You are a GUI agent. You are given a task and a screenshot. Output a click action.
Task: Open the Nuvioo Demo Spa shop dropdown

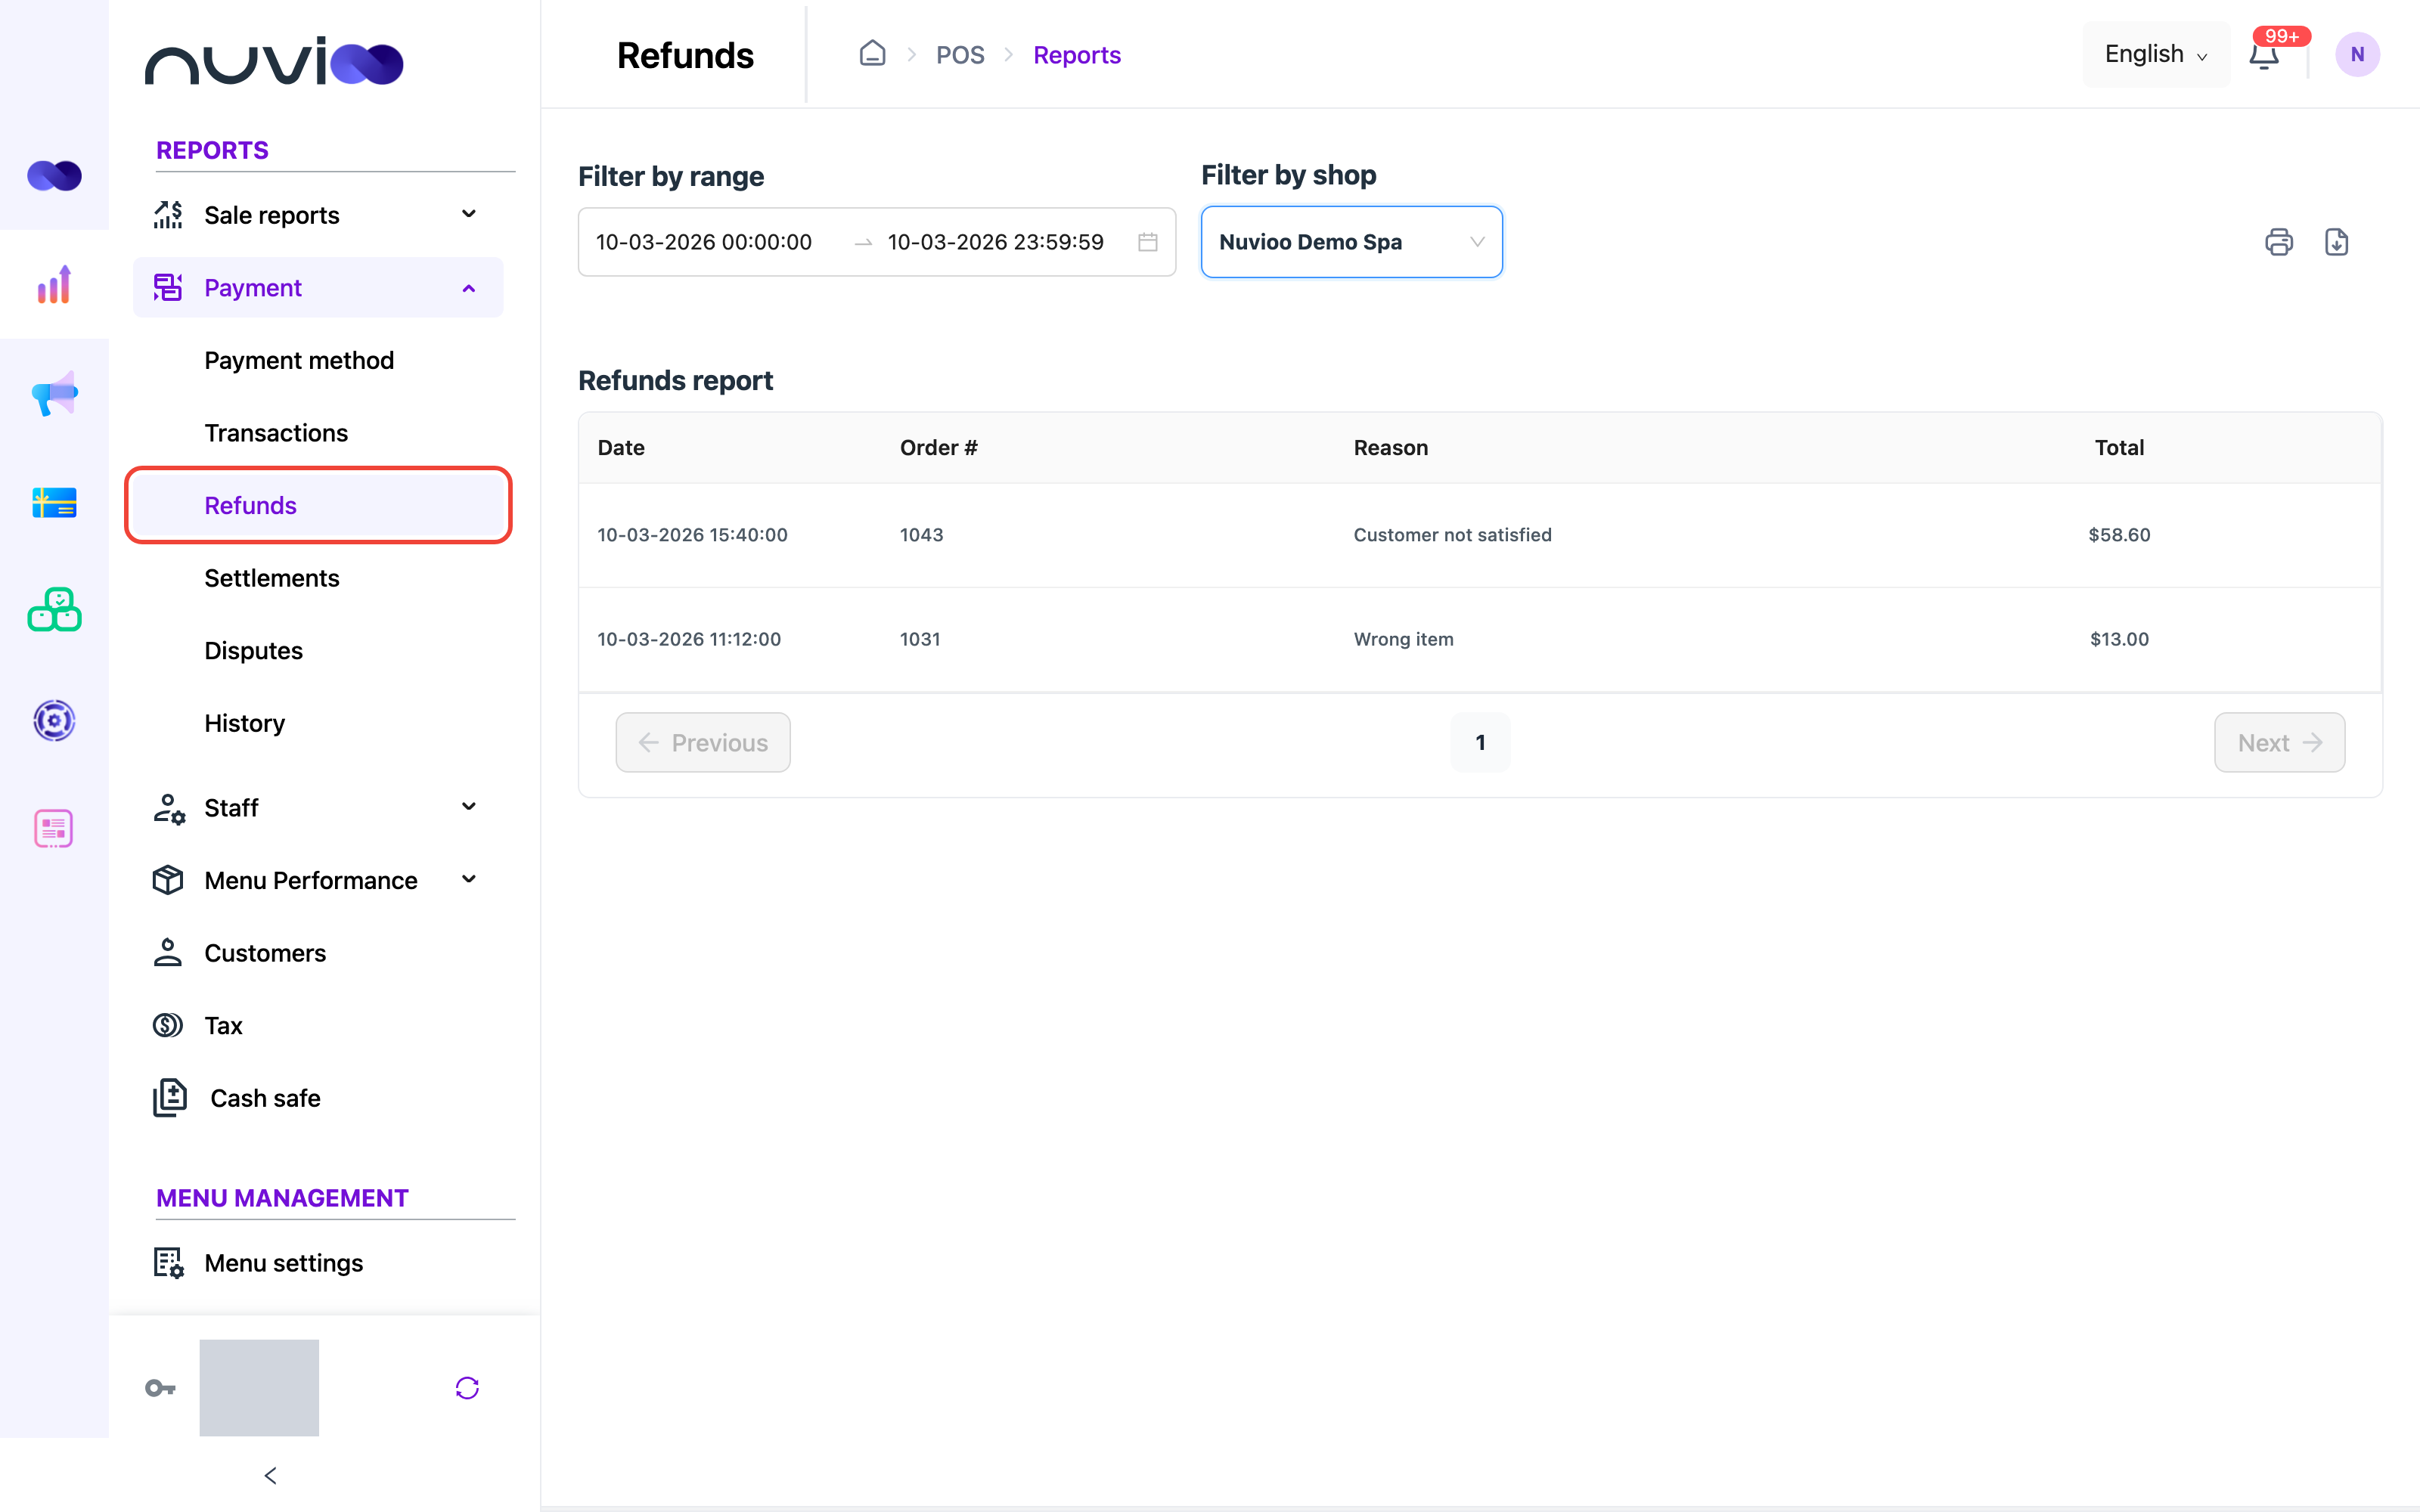[x=1351, y=242]
